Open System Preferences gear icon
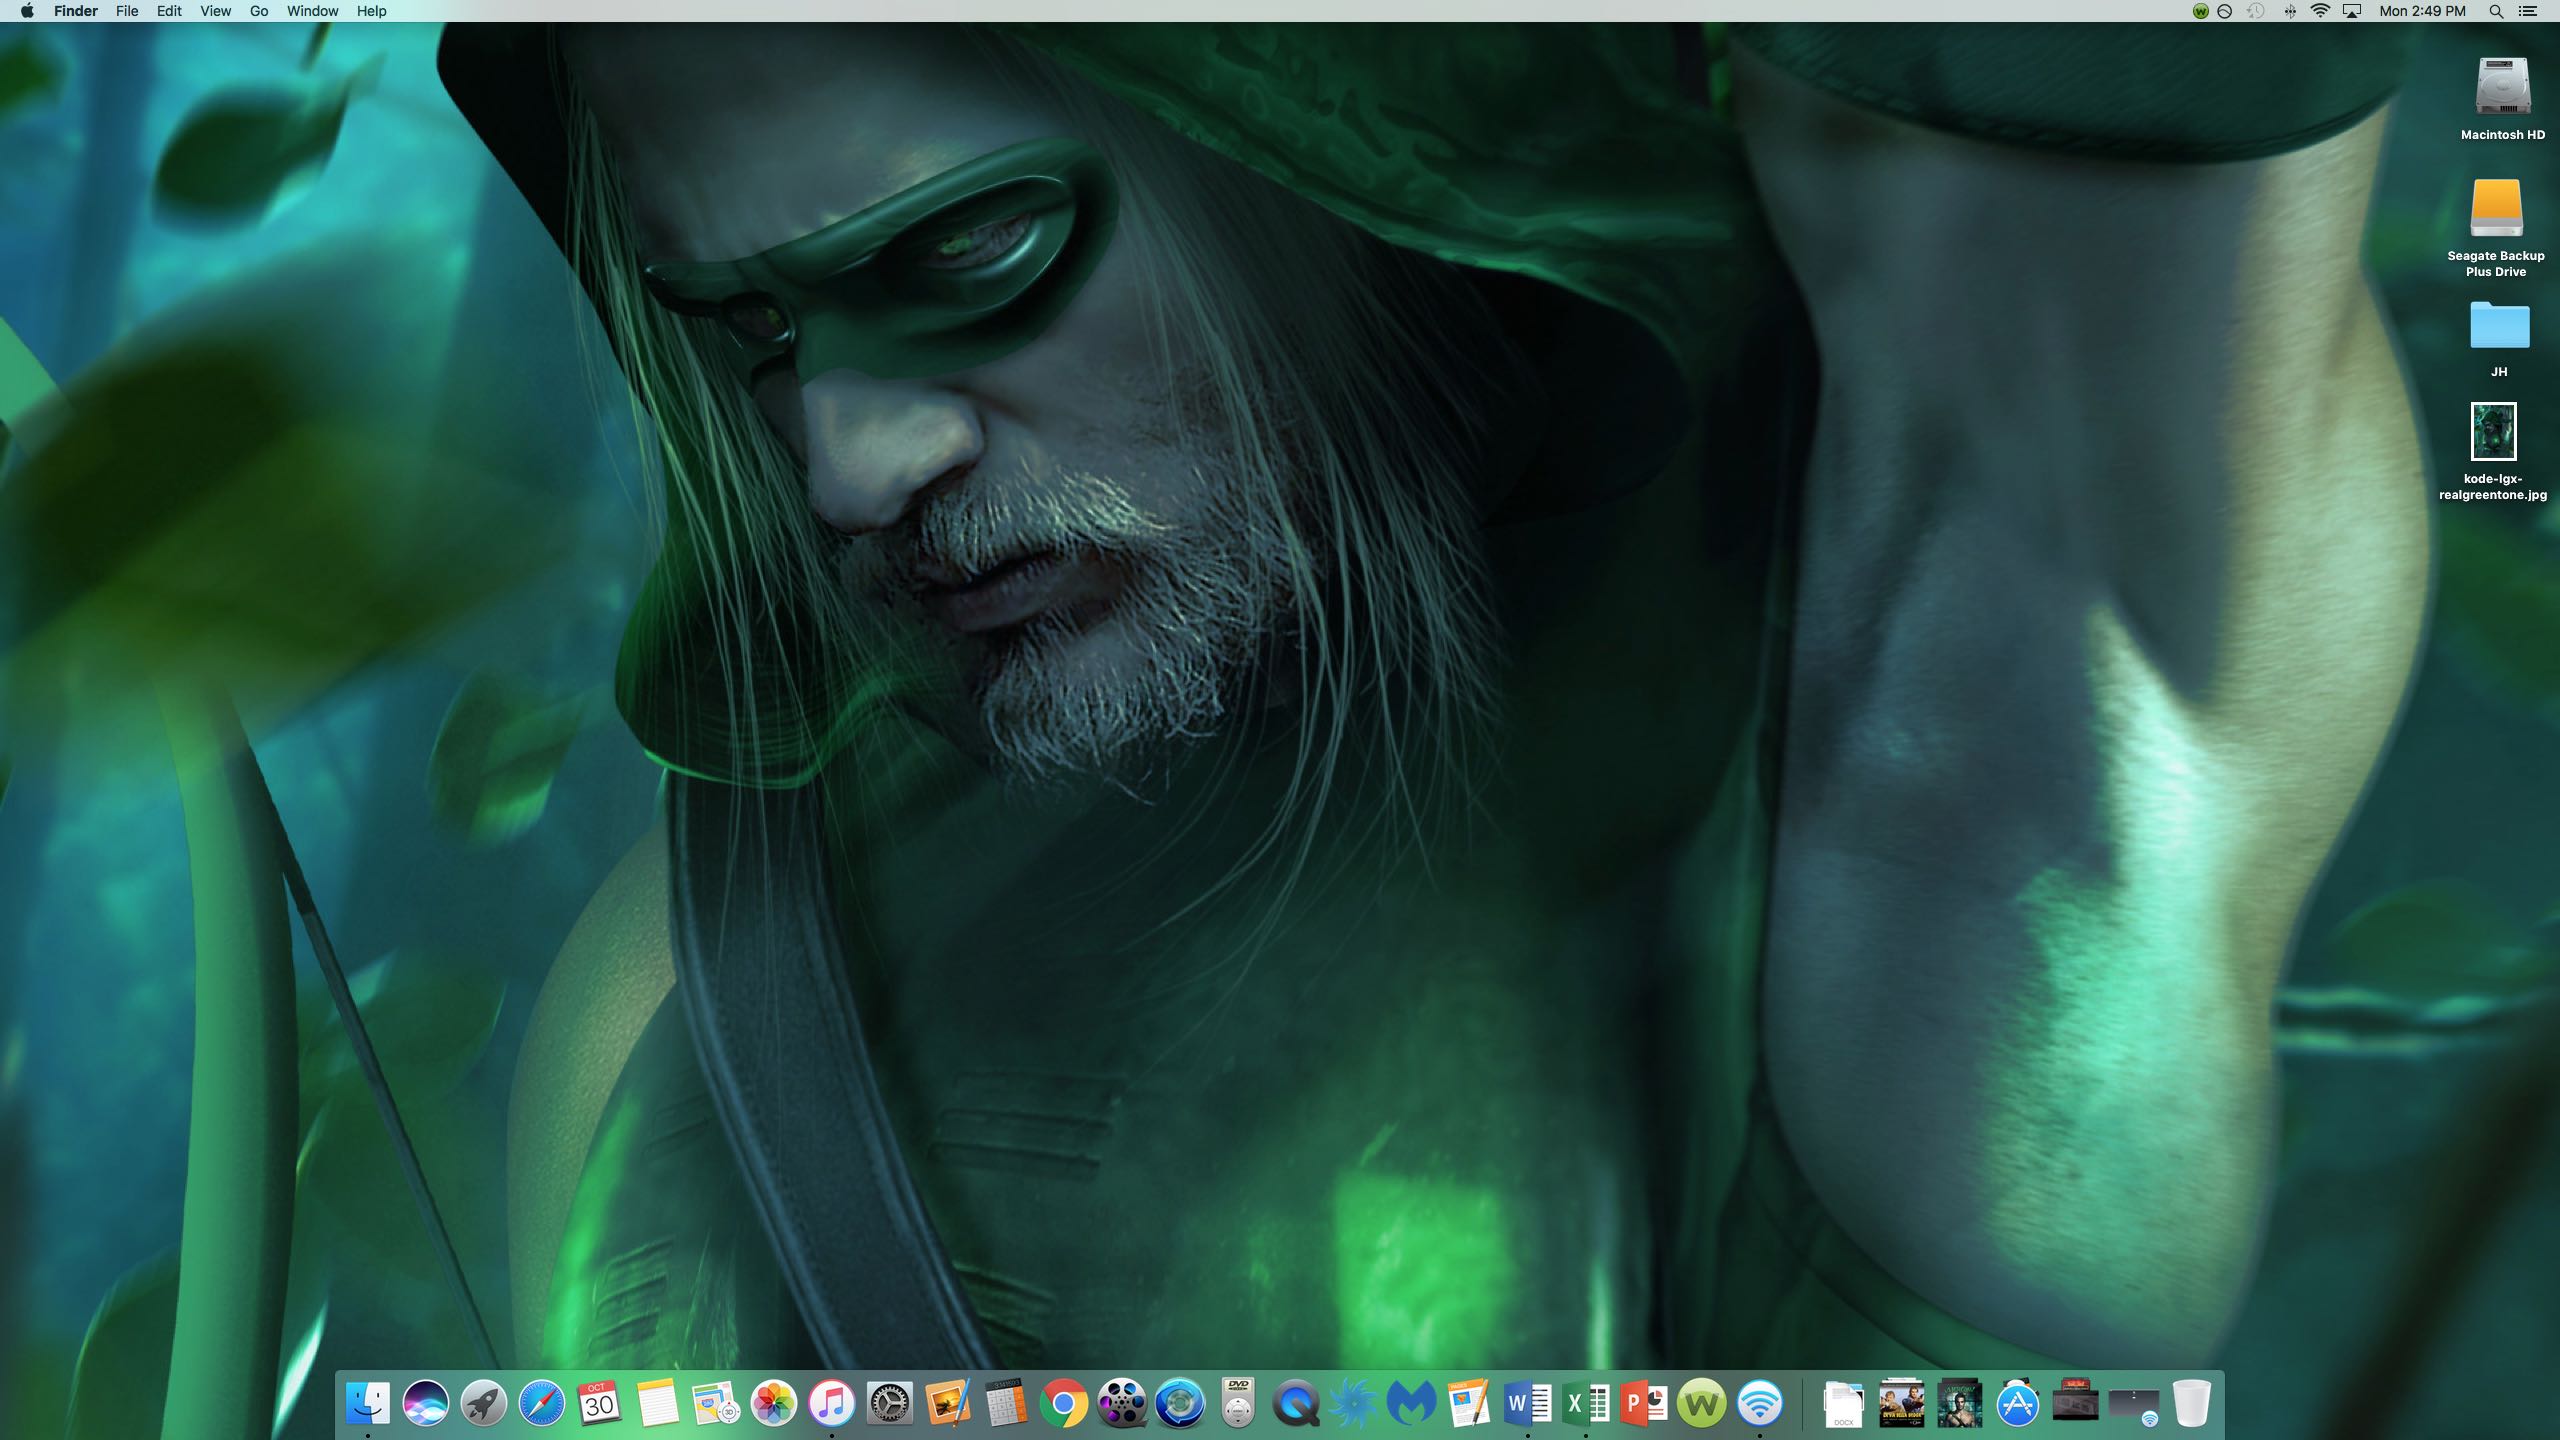 (x=889, y=1403)
